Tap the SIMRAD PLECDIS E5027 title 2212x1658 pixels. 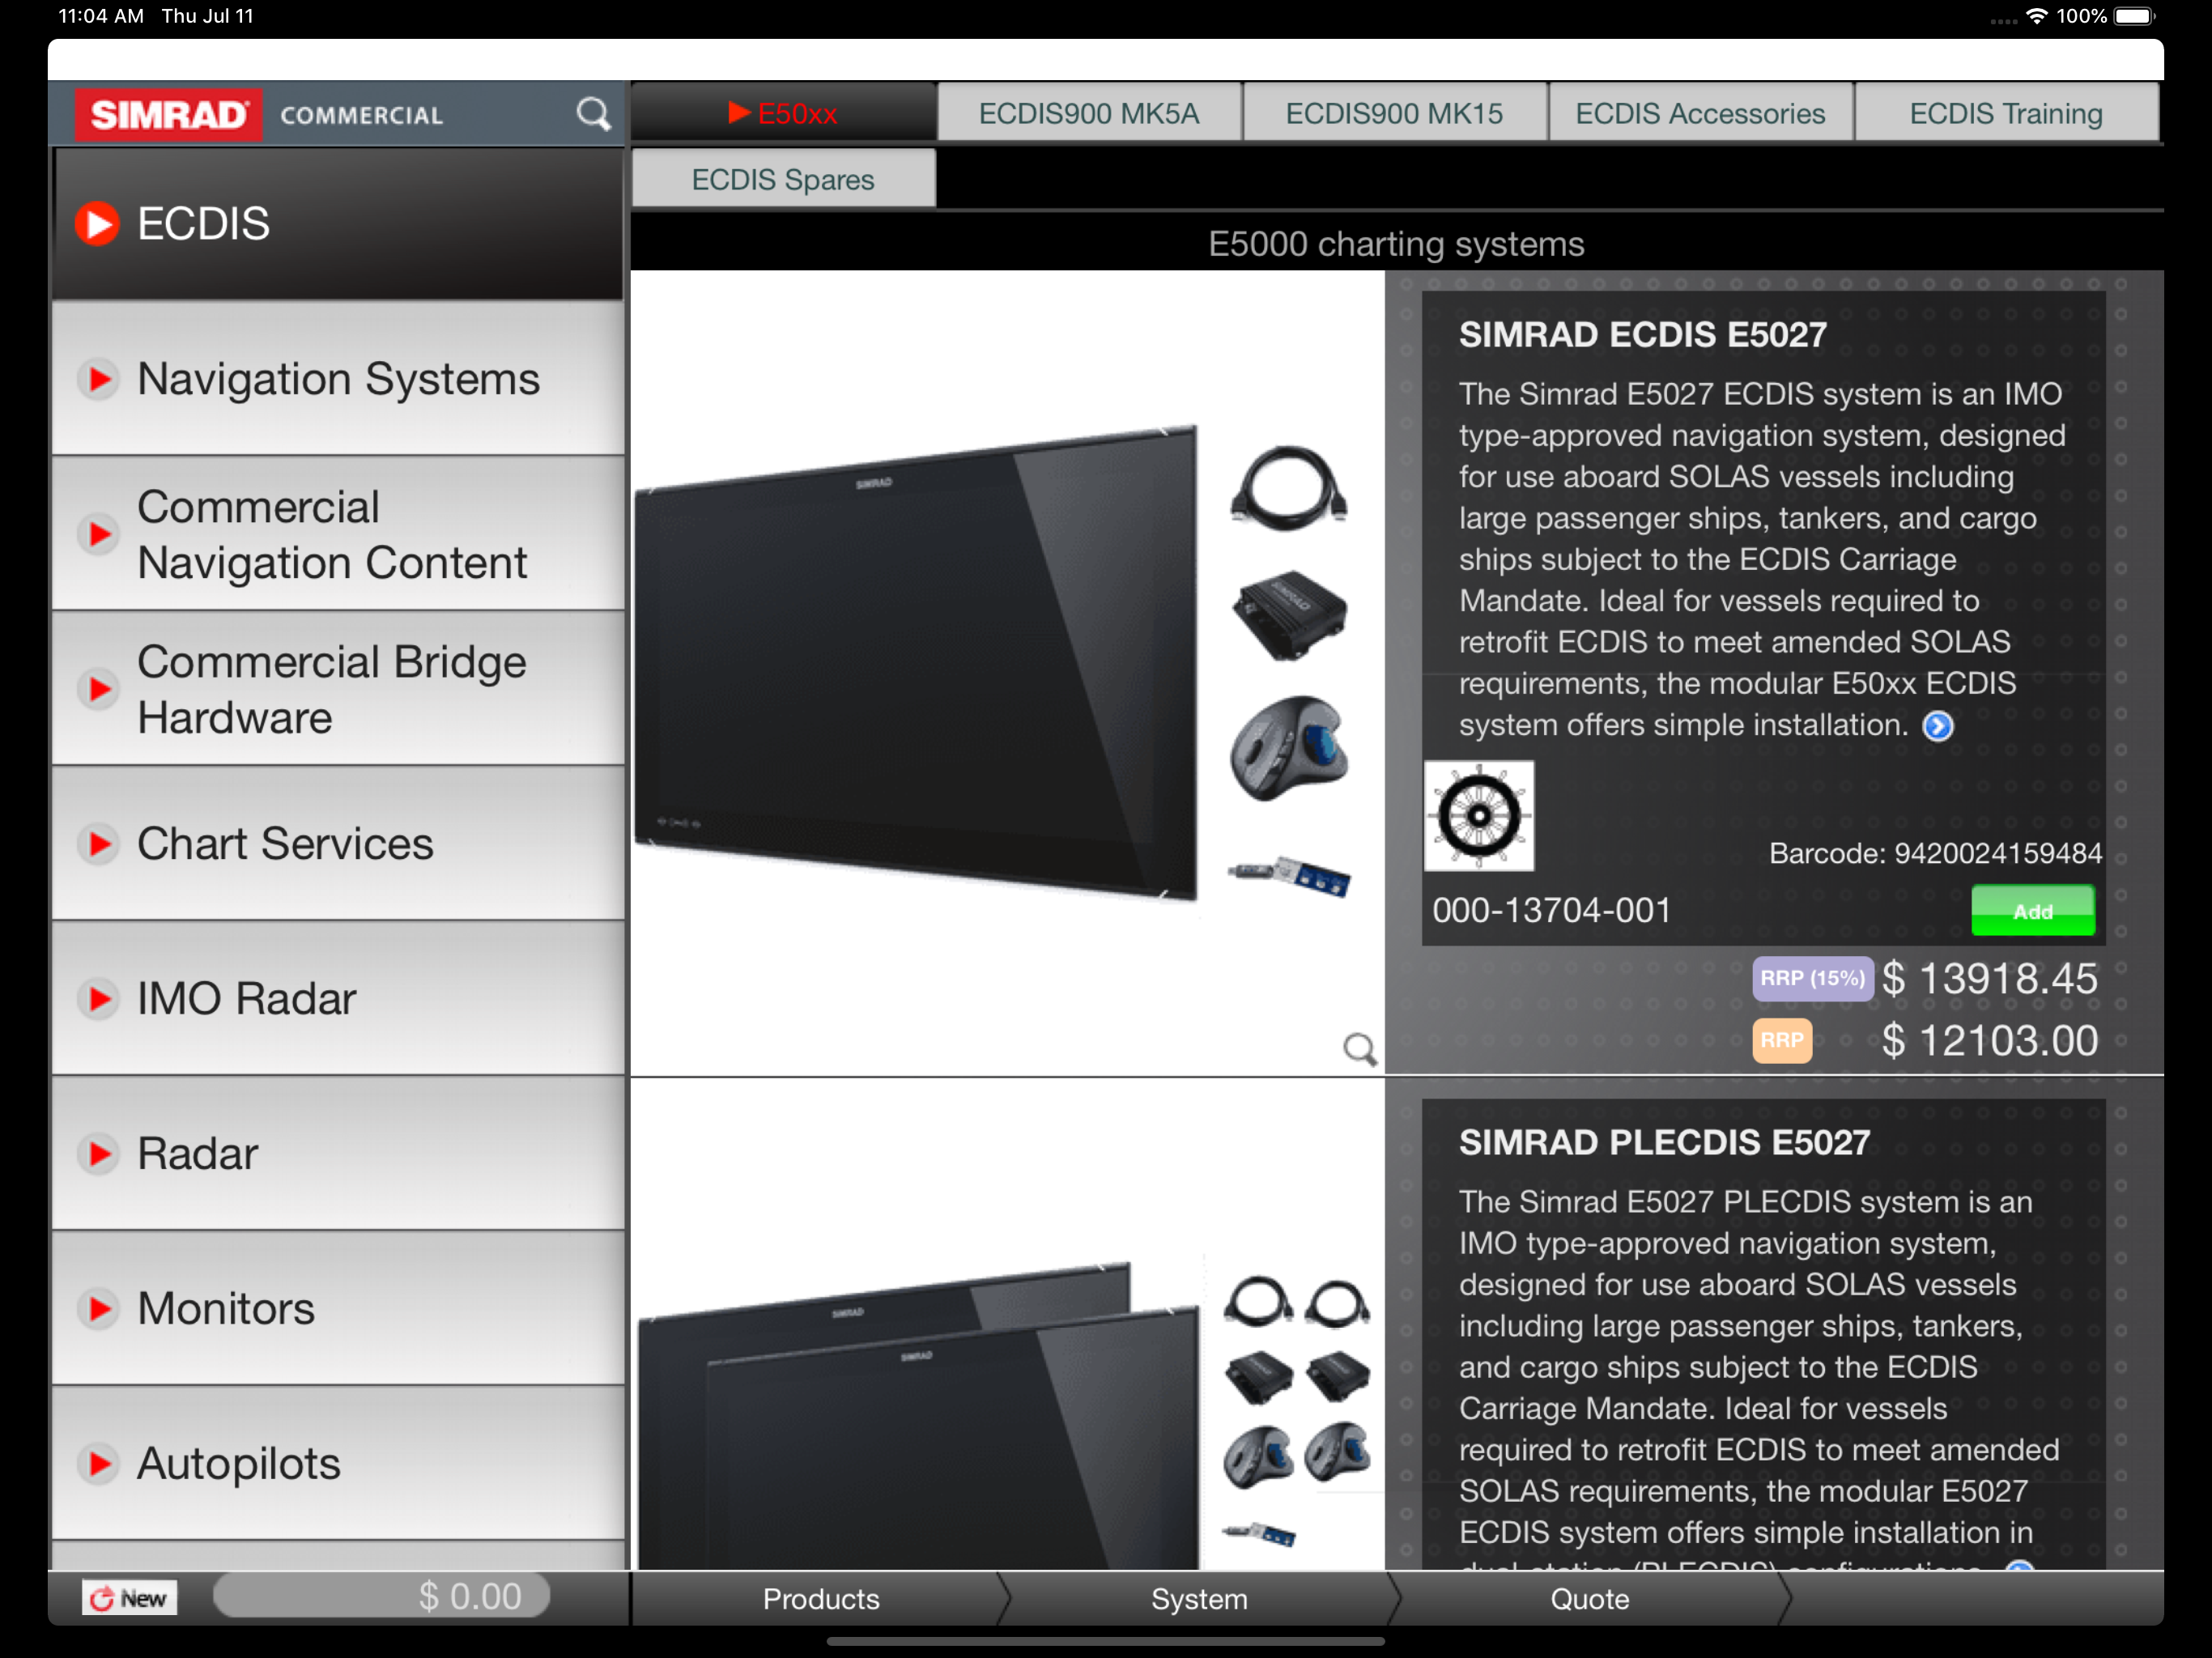coord(1664,1143)
